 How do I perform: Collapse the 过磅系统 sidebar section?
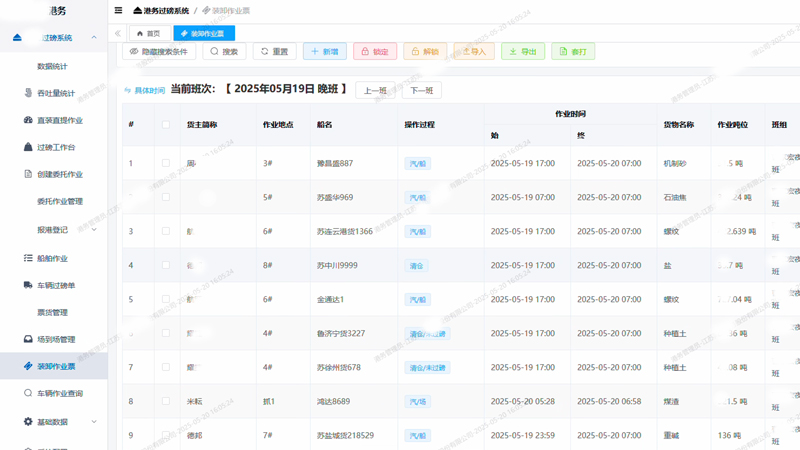pos(94,38)
